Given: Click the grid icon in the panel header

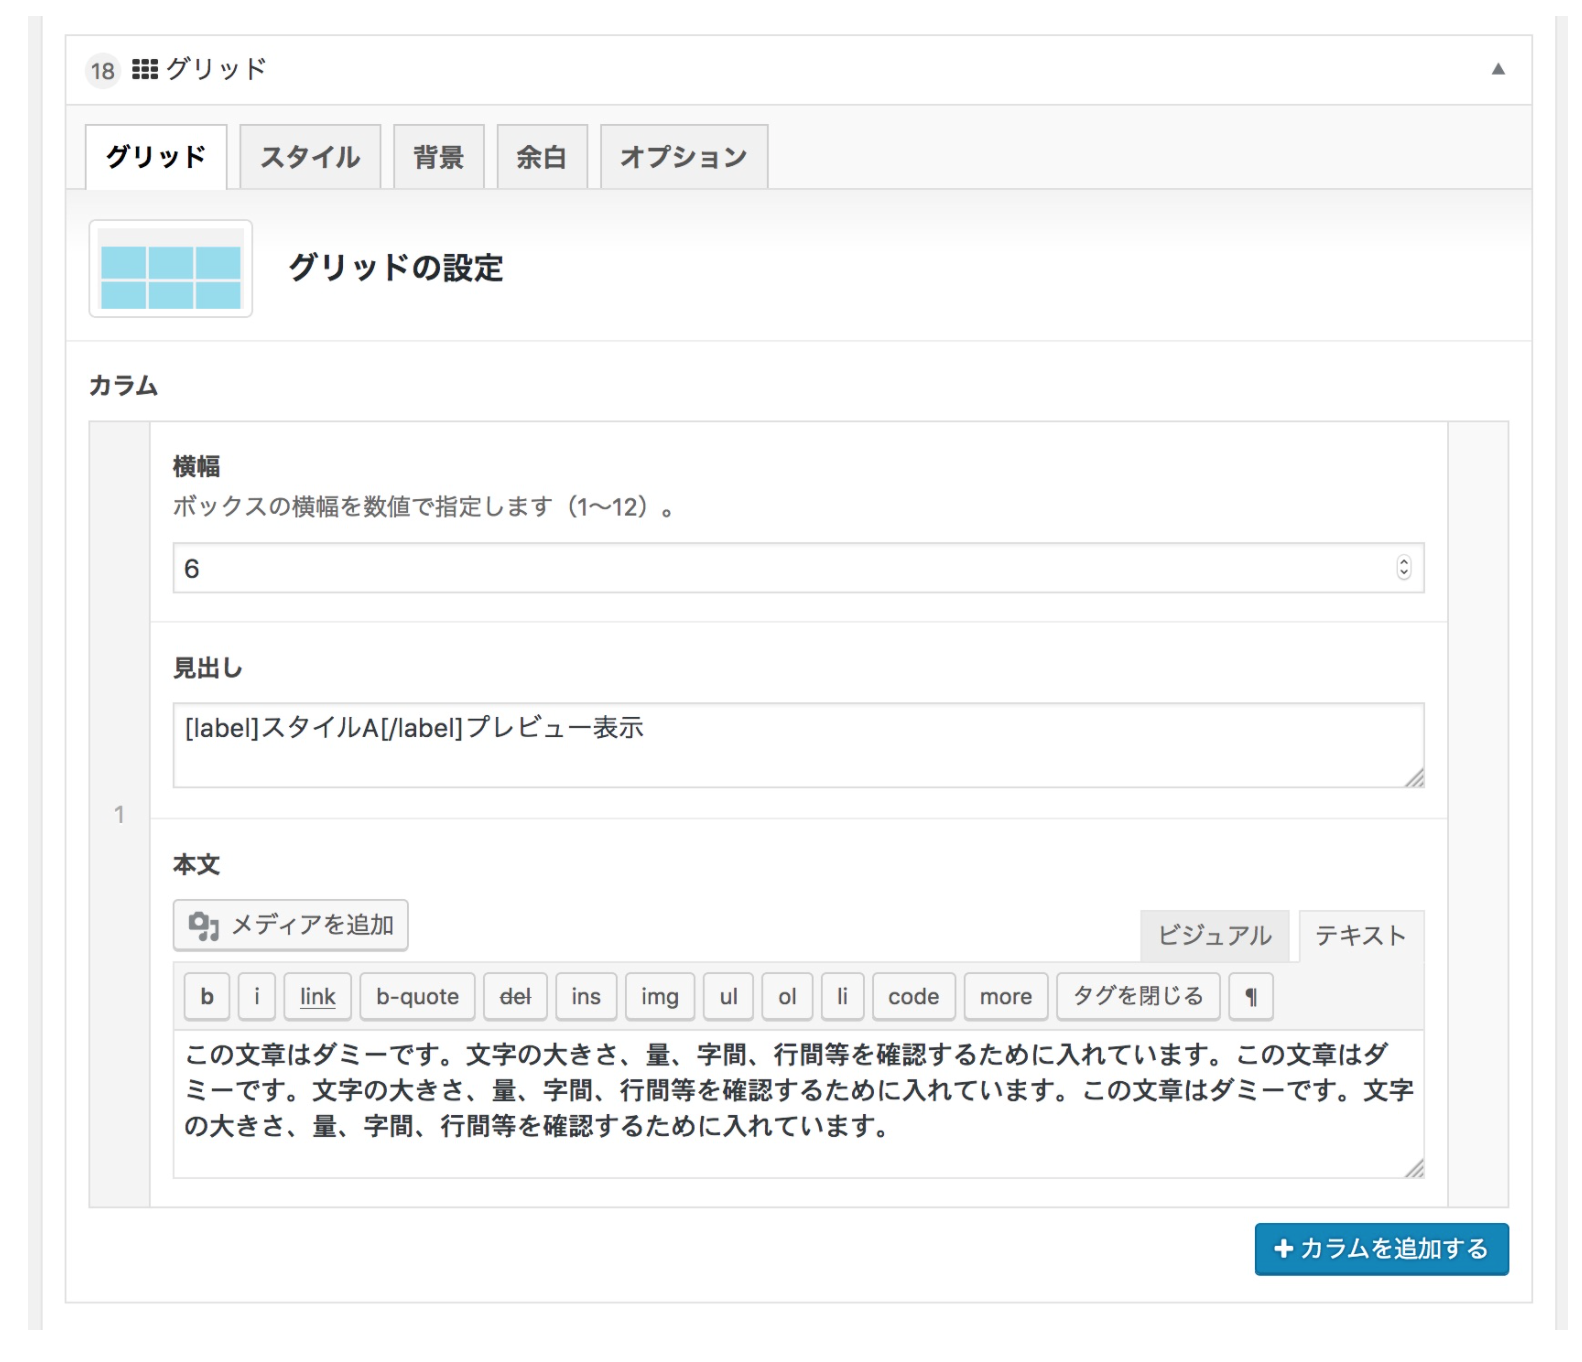Looking at the screenshot, I should coord(145,69).
